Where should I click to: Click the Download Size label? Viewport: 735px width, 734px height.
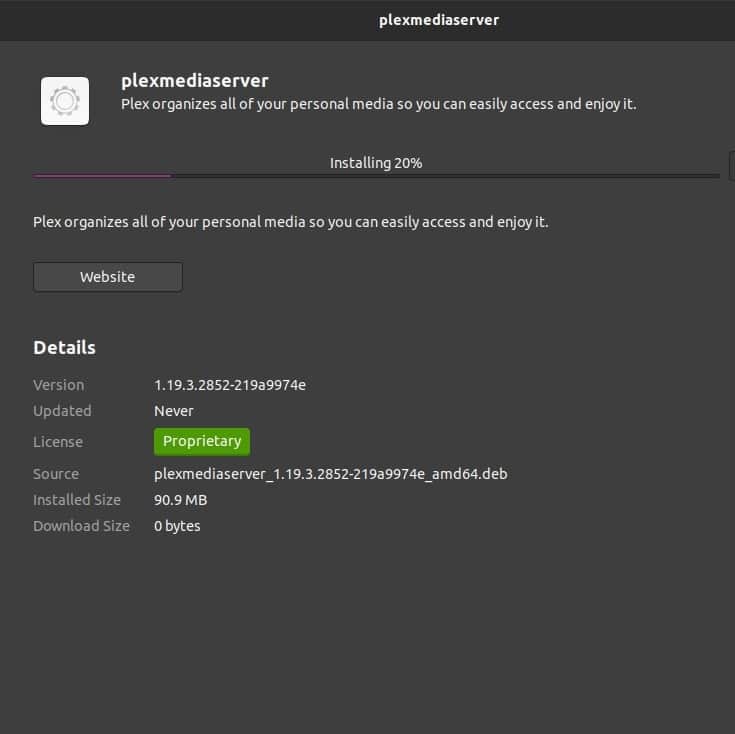[x=82, y=526]
